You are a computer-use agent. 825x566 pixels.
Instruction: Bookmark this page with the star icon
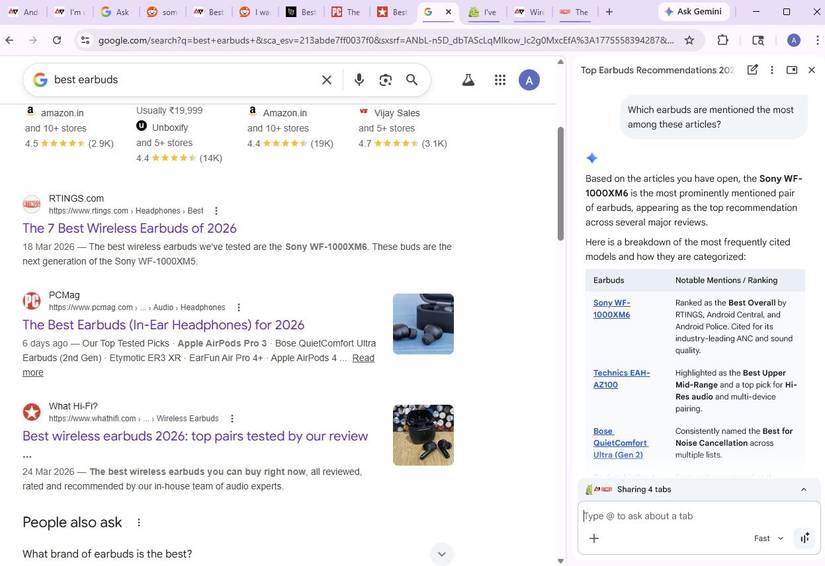(x=689, y=40)
